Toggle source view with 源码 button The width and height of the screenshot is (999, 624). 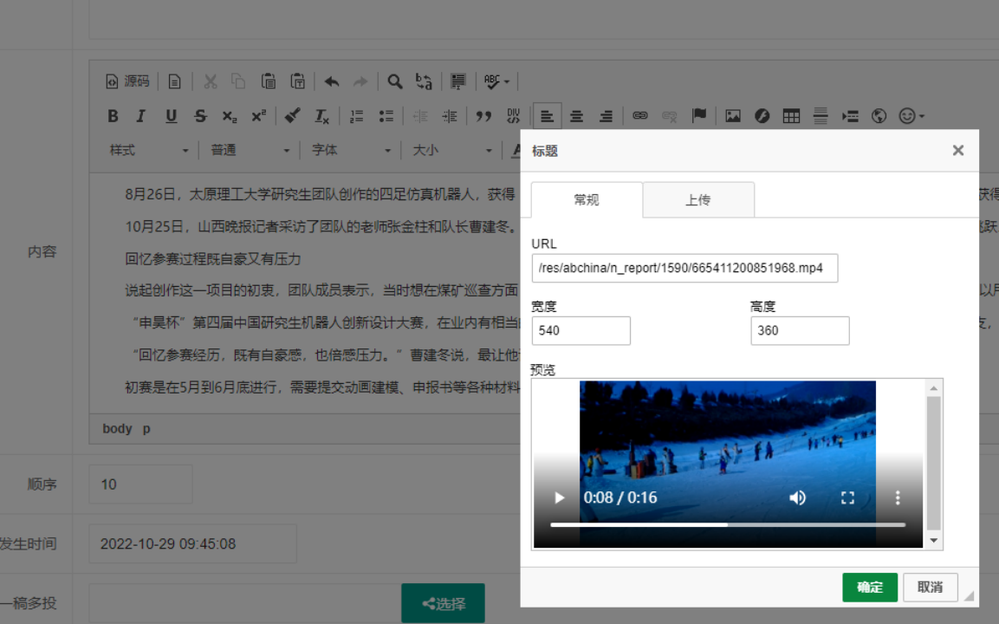point(128,81)
